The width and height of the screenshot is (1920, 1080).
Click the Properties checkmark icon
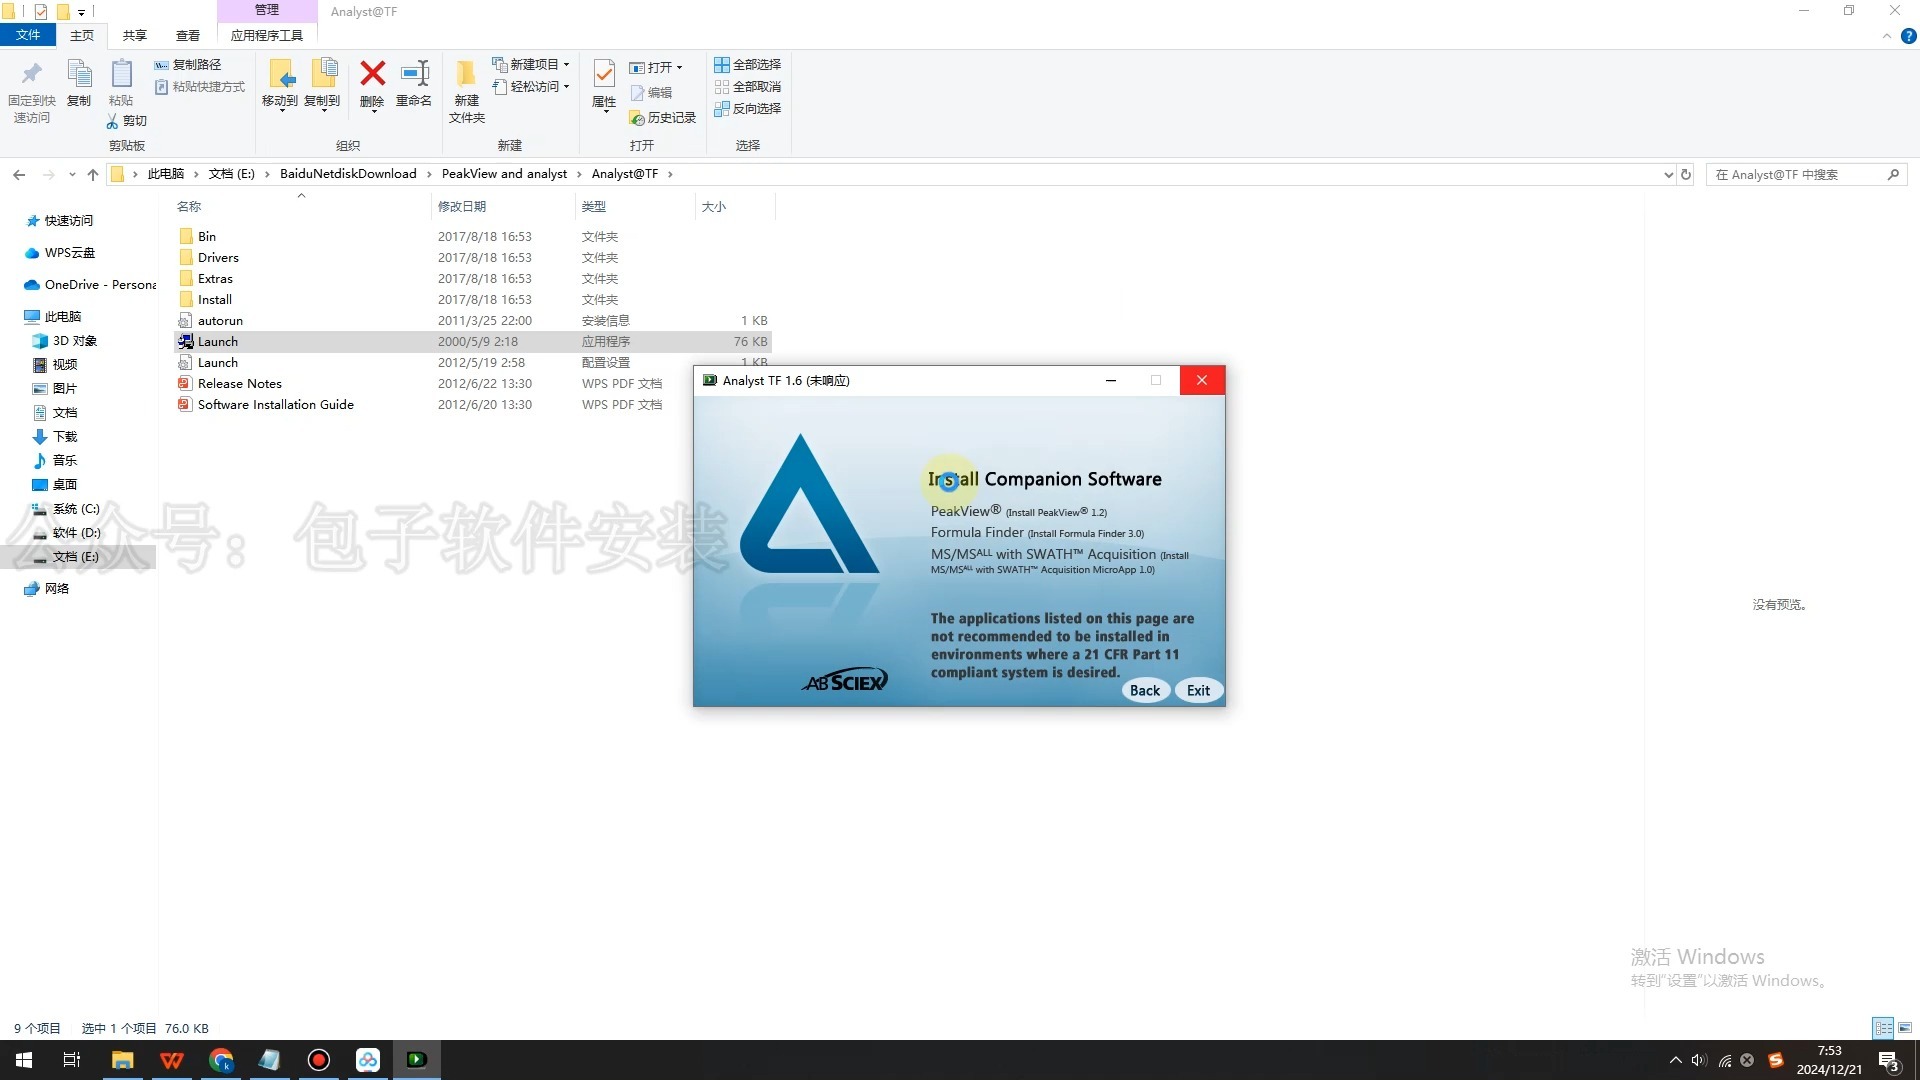click(604, 74)
